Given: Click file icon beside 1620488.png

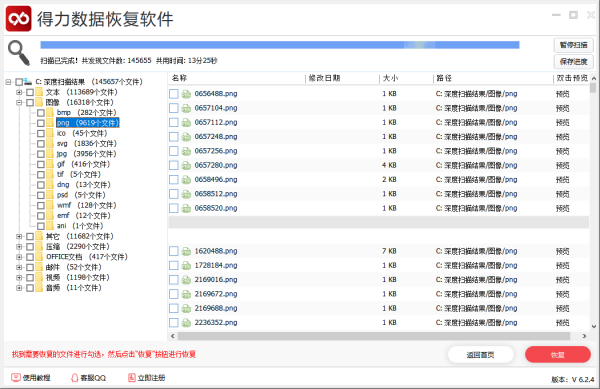Looking at the screenshot, I should pyautogui.click(x=186, y=251).
